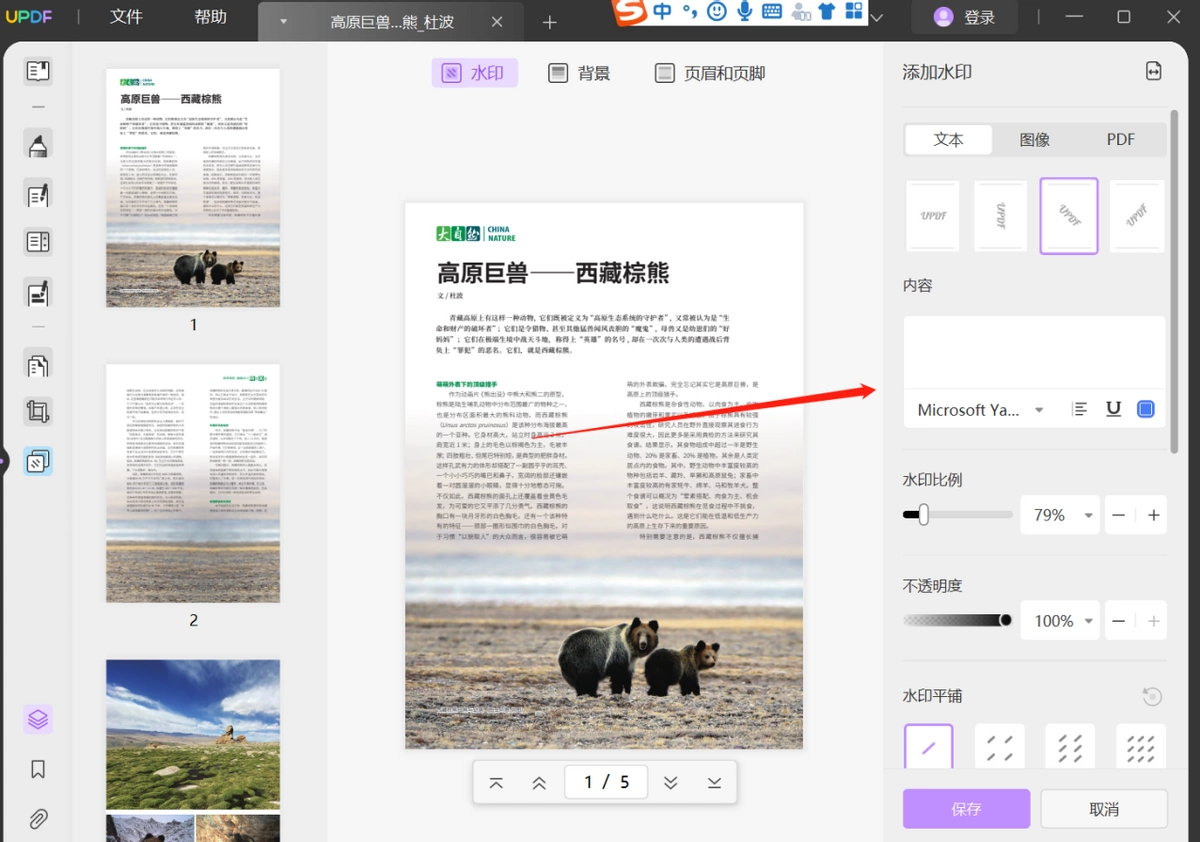
Task: Select the highlighter comment tool icon
Action: tap(38, 144)
